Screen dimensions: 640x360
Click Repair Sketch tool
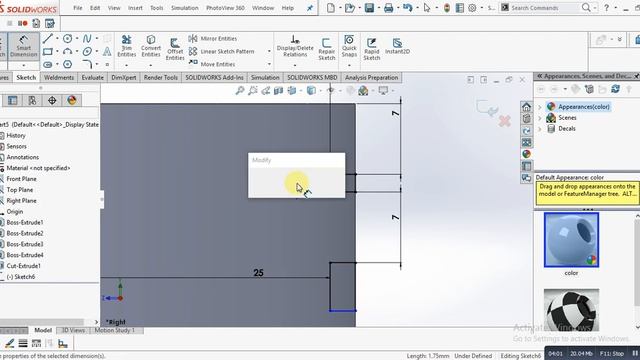(327, 49)
